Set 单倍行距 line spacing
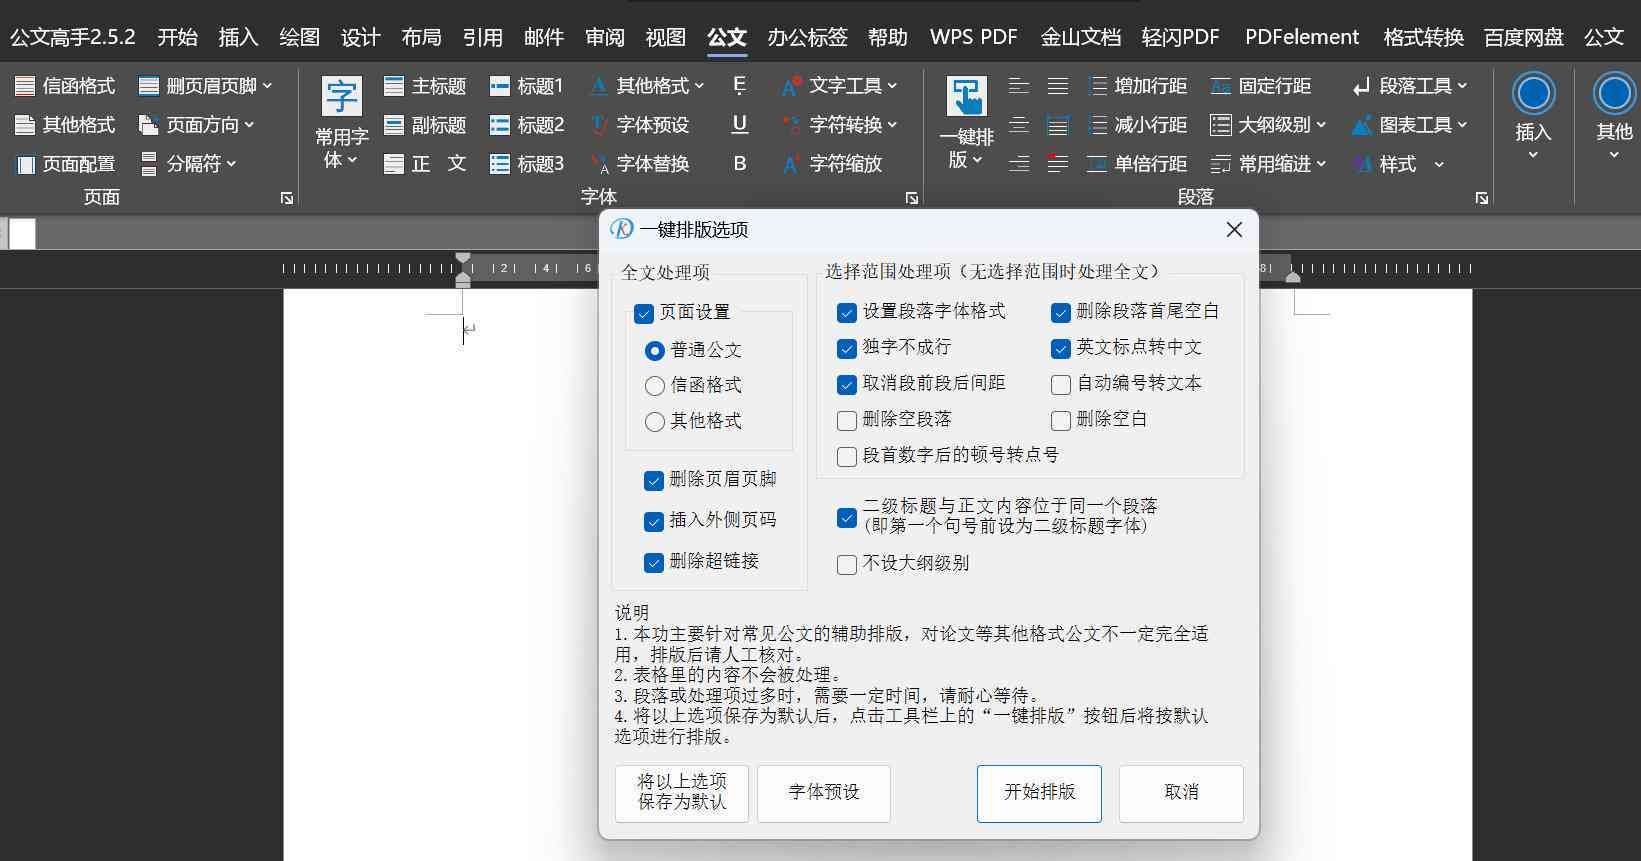This screenshot has height=861, width=1641. coord(1137,164)
